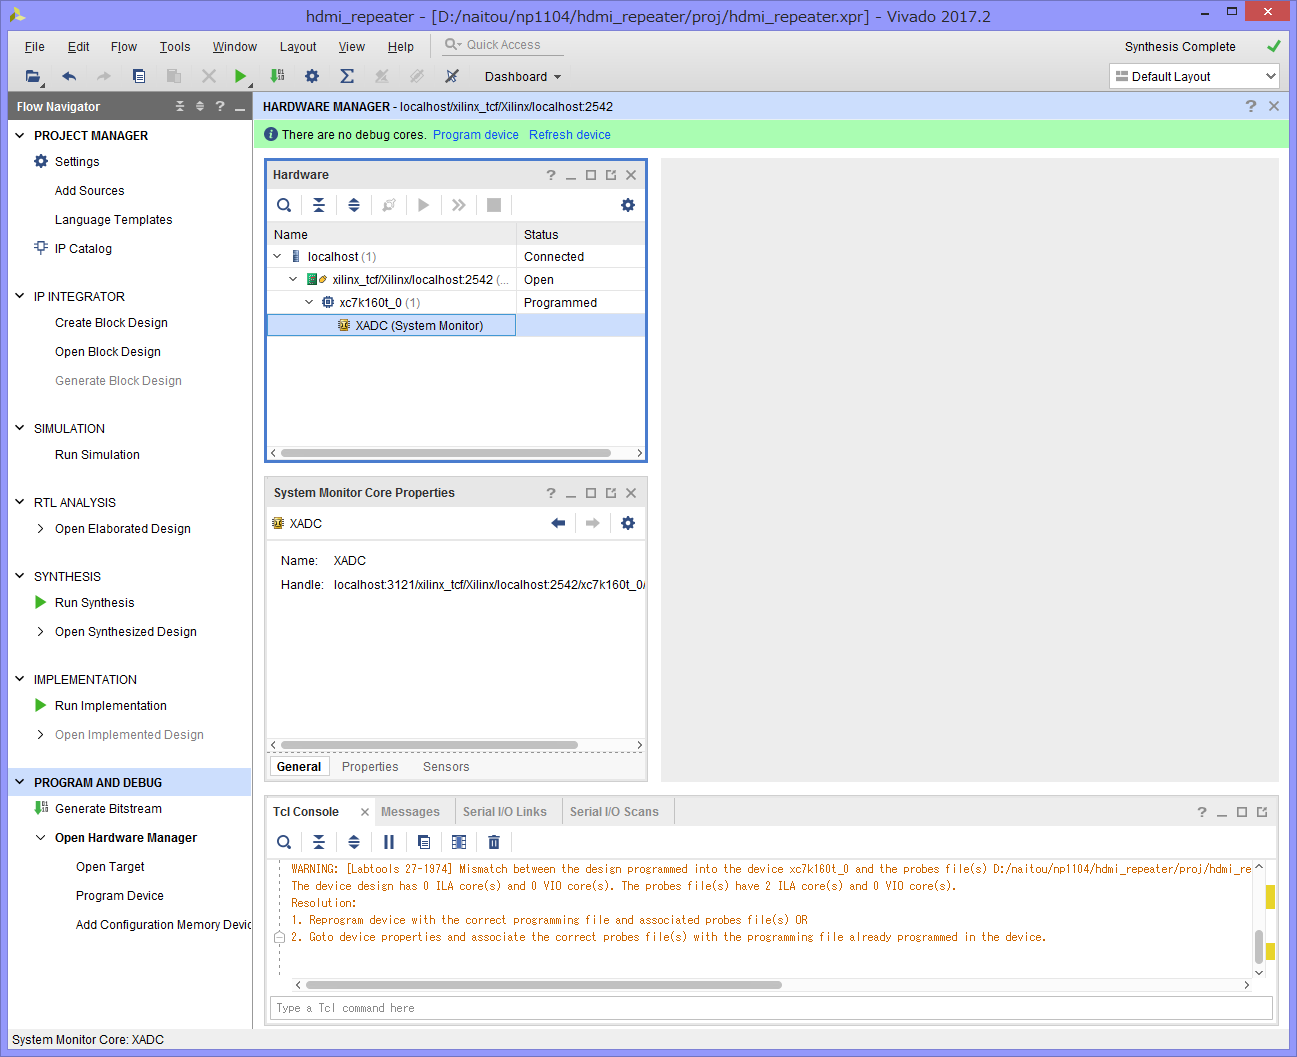Click search icon in Hardware panel
The height and width of the screenshot is (1057, 1297).
[x=284, y=205]
